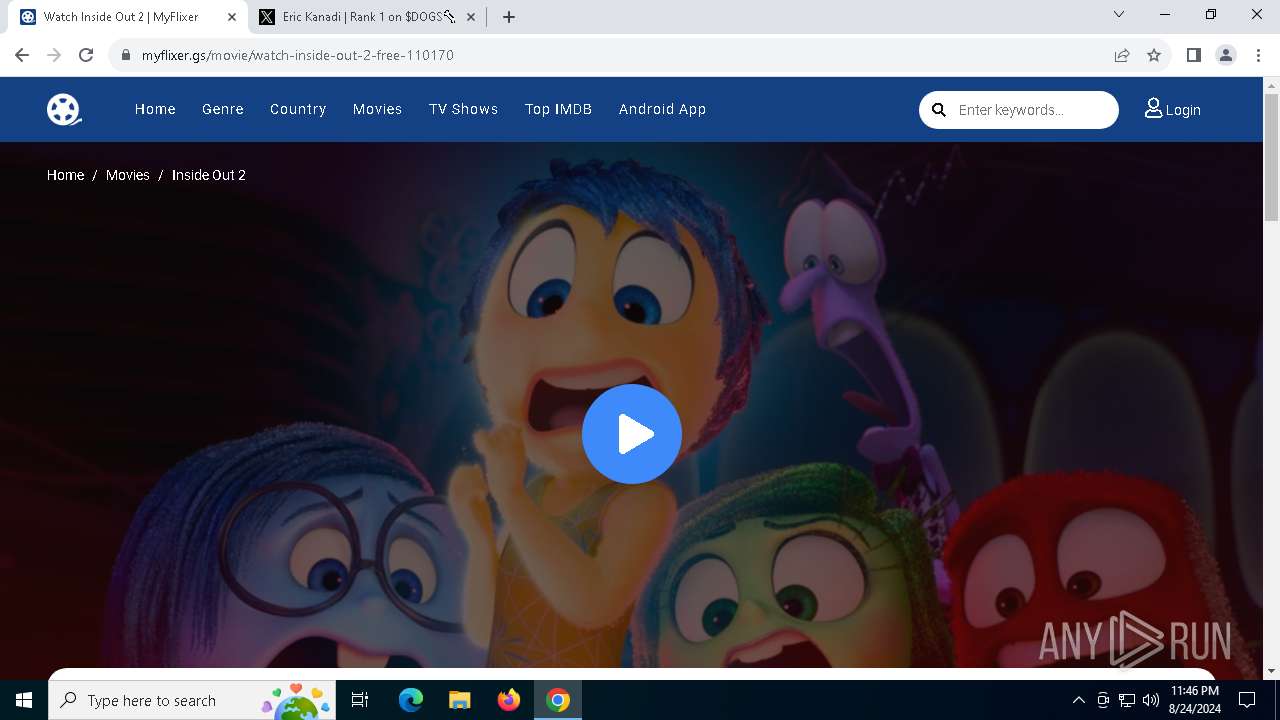The image size is (1280, 720).
Task: Click the taskbar search box
Action: tap(194, 700)
